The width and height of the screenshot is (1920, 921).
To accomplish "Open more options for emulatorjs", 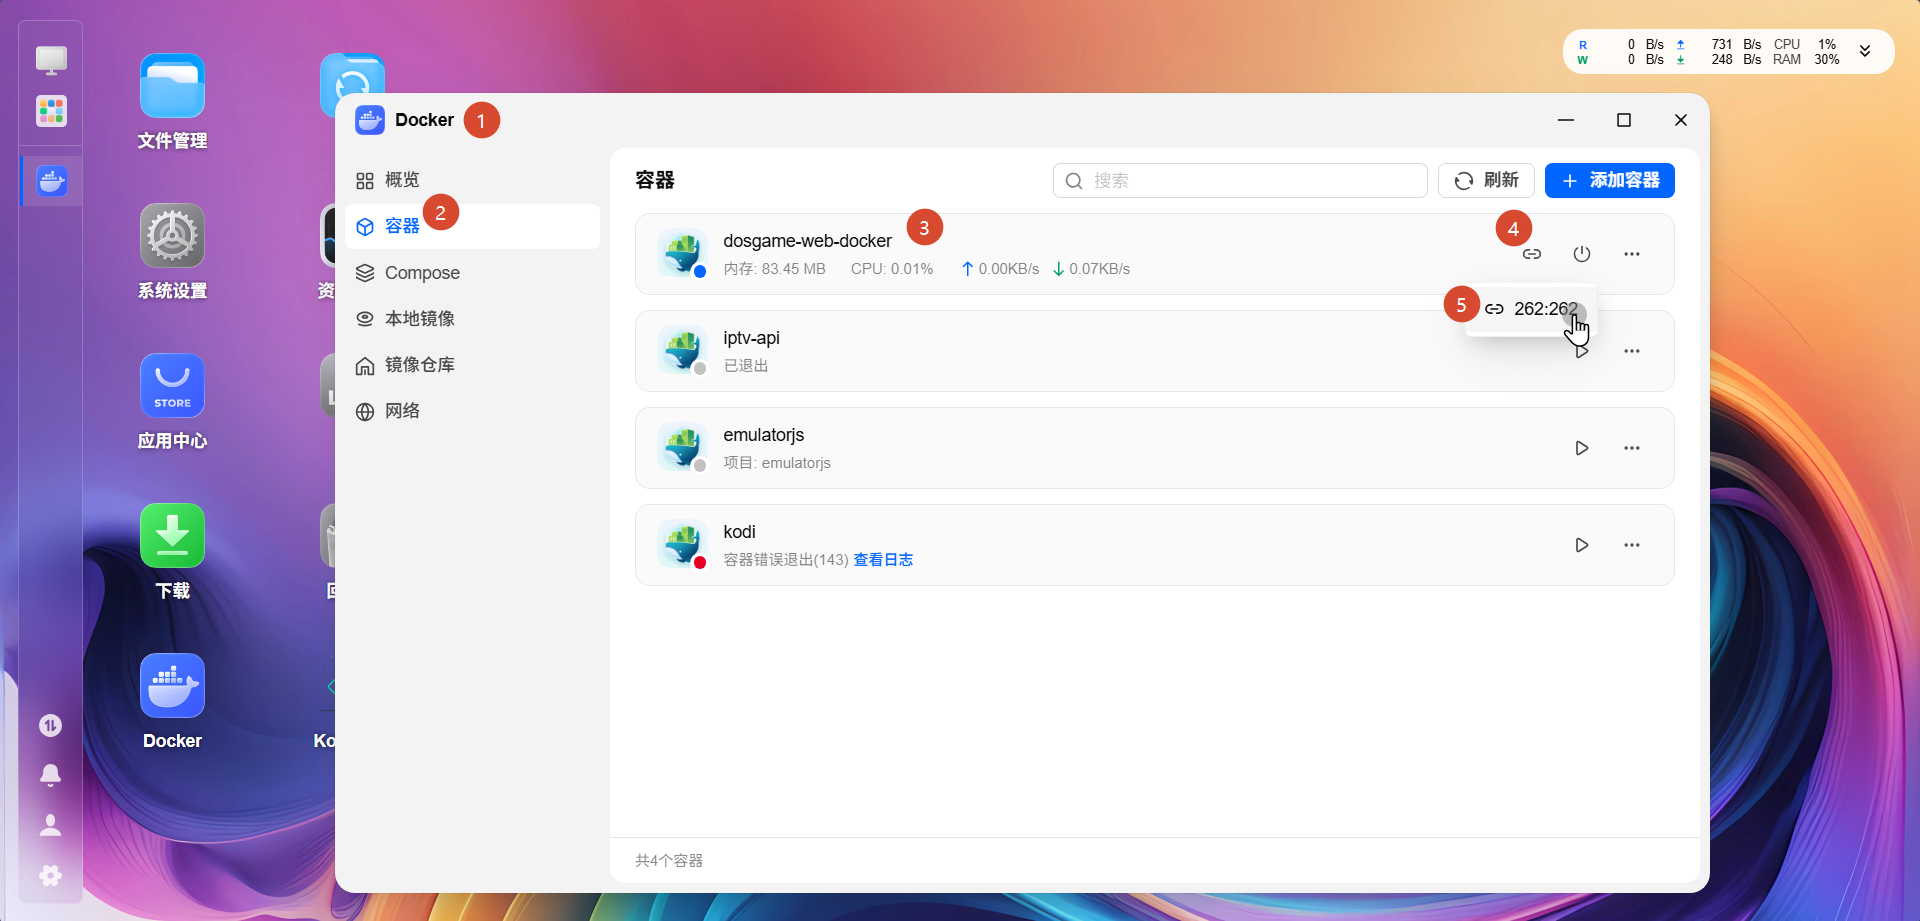I will pos(1632,448).
